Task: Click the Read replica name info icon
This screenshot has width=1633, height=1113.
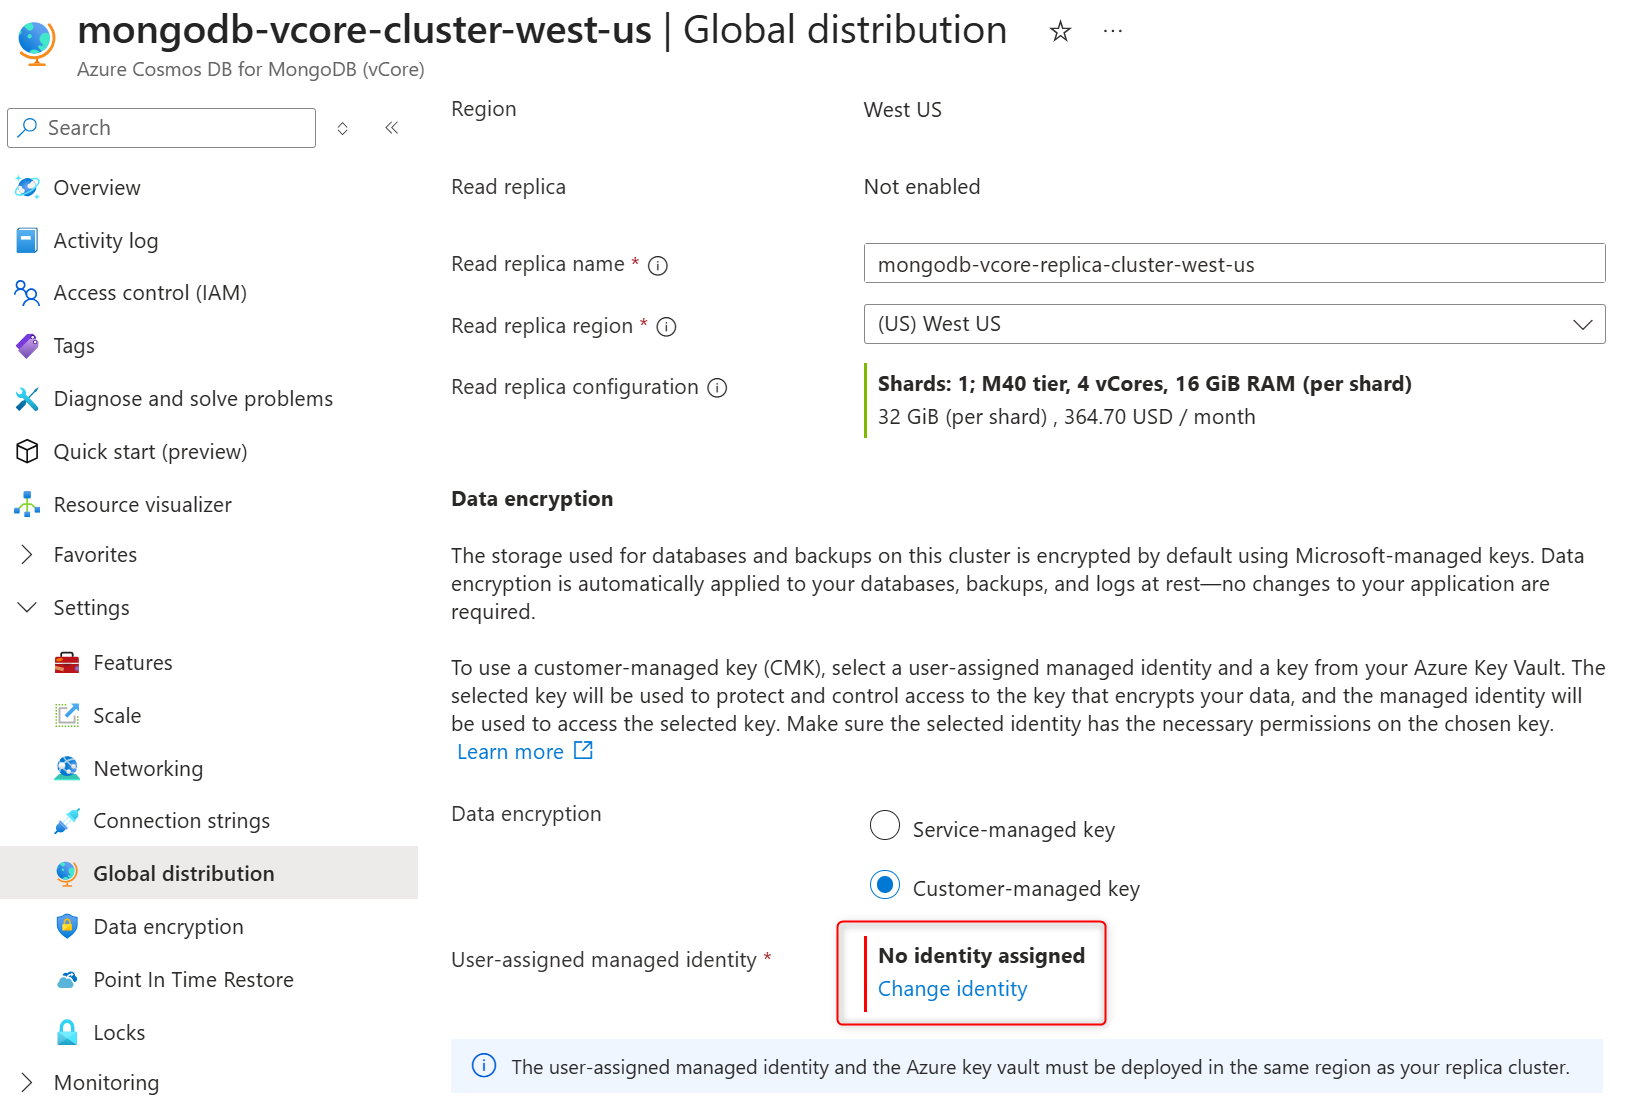Action: tap(658, 266)
